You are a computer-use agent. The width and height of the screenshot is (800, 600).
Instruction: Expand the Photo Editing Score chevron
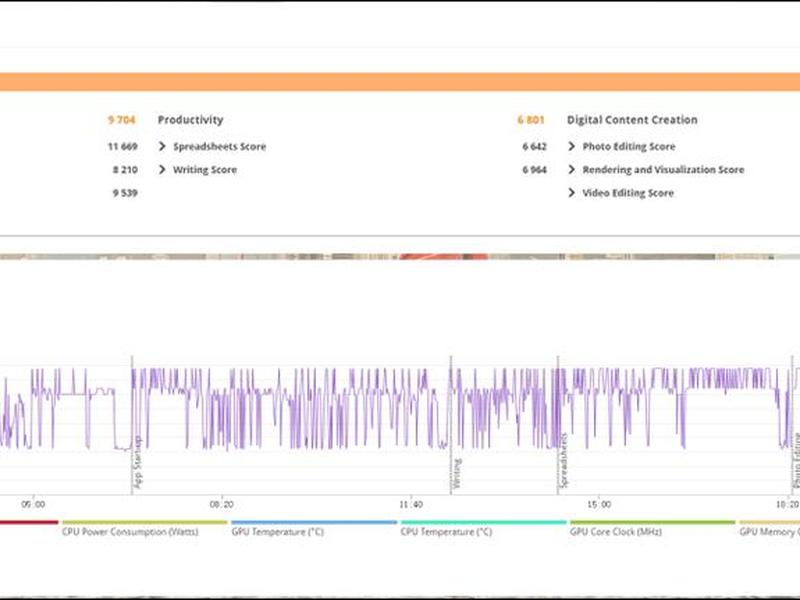pos(571,146)
